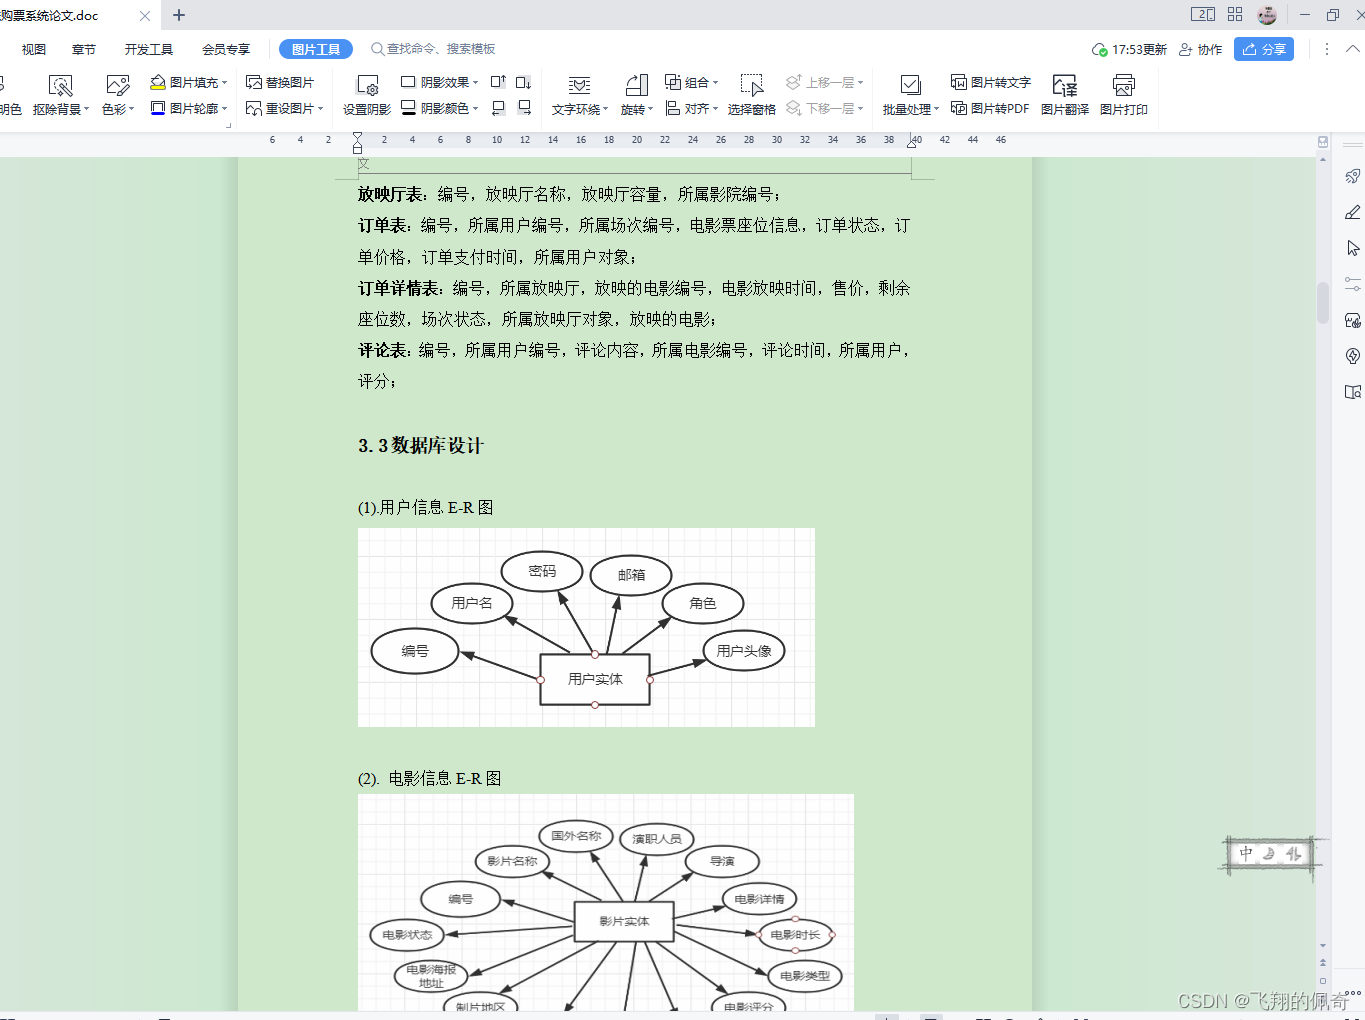1365x1020 pixels.
Task: Click the vertical scrollbar thumb
Action: 1323,303
